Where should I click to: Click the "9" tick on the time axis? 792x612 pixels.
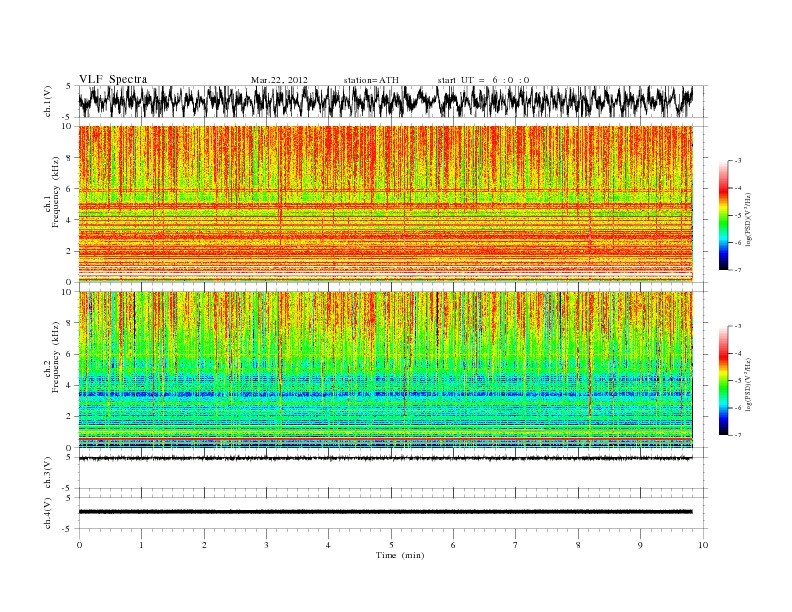pos(640,545)
